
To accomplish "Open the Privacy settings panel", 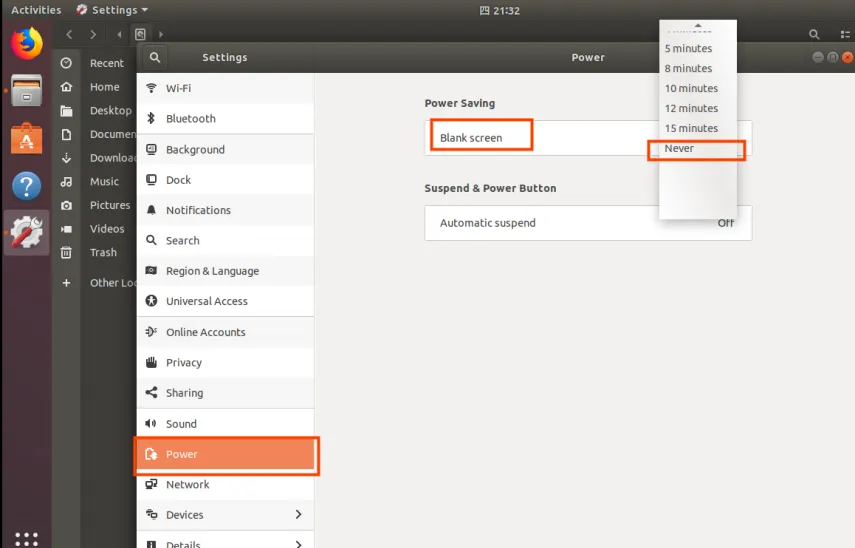I will (225, 363).
